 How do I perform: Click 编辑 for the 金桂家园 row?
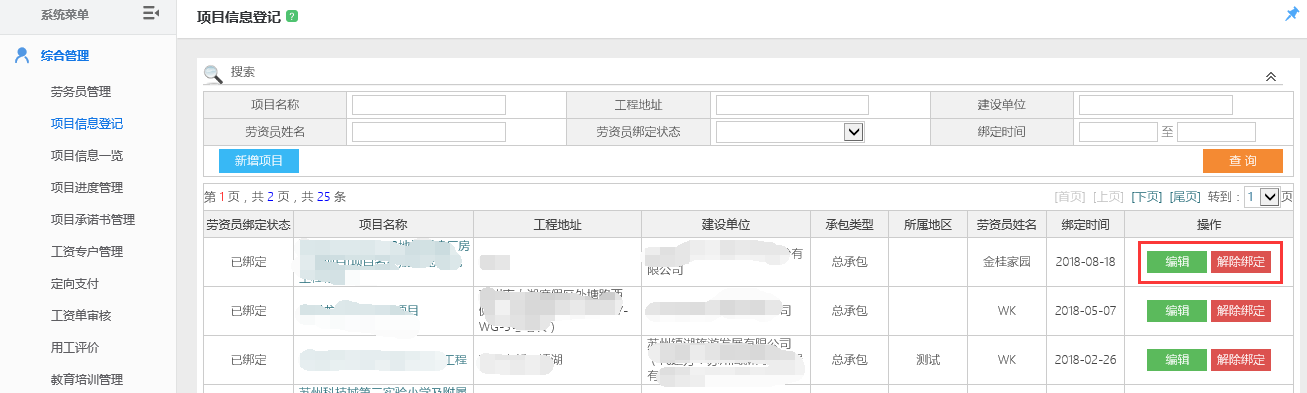[1177, 262]
